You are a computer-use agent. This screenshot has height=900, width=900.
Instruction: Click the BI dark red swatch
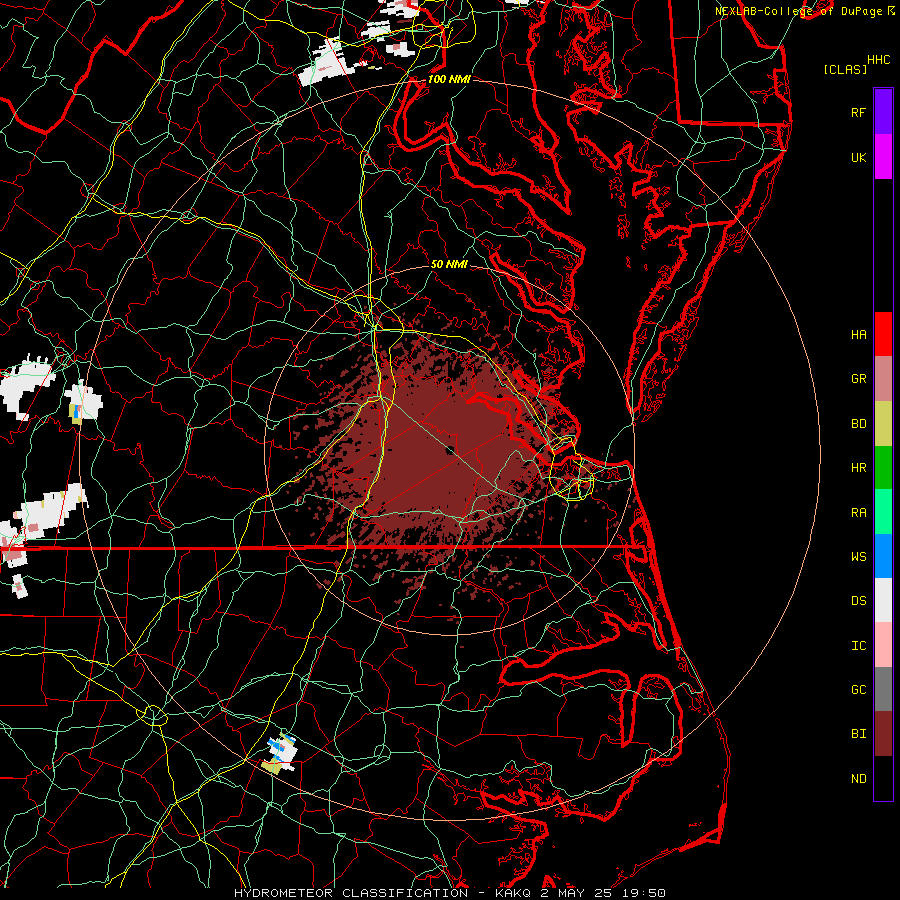(883, 734)
